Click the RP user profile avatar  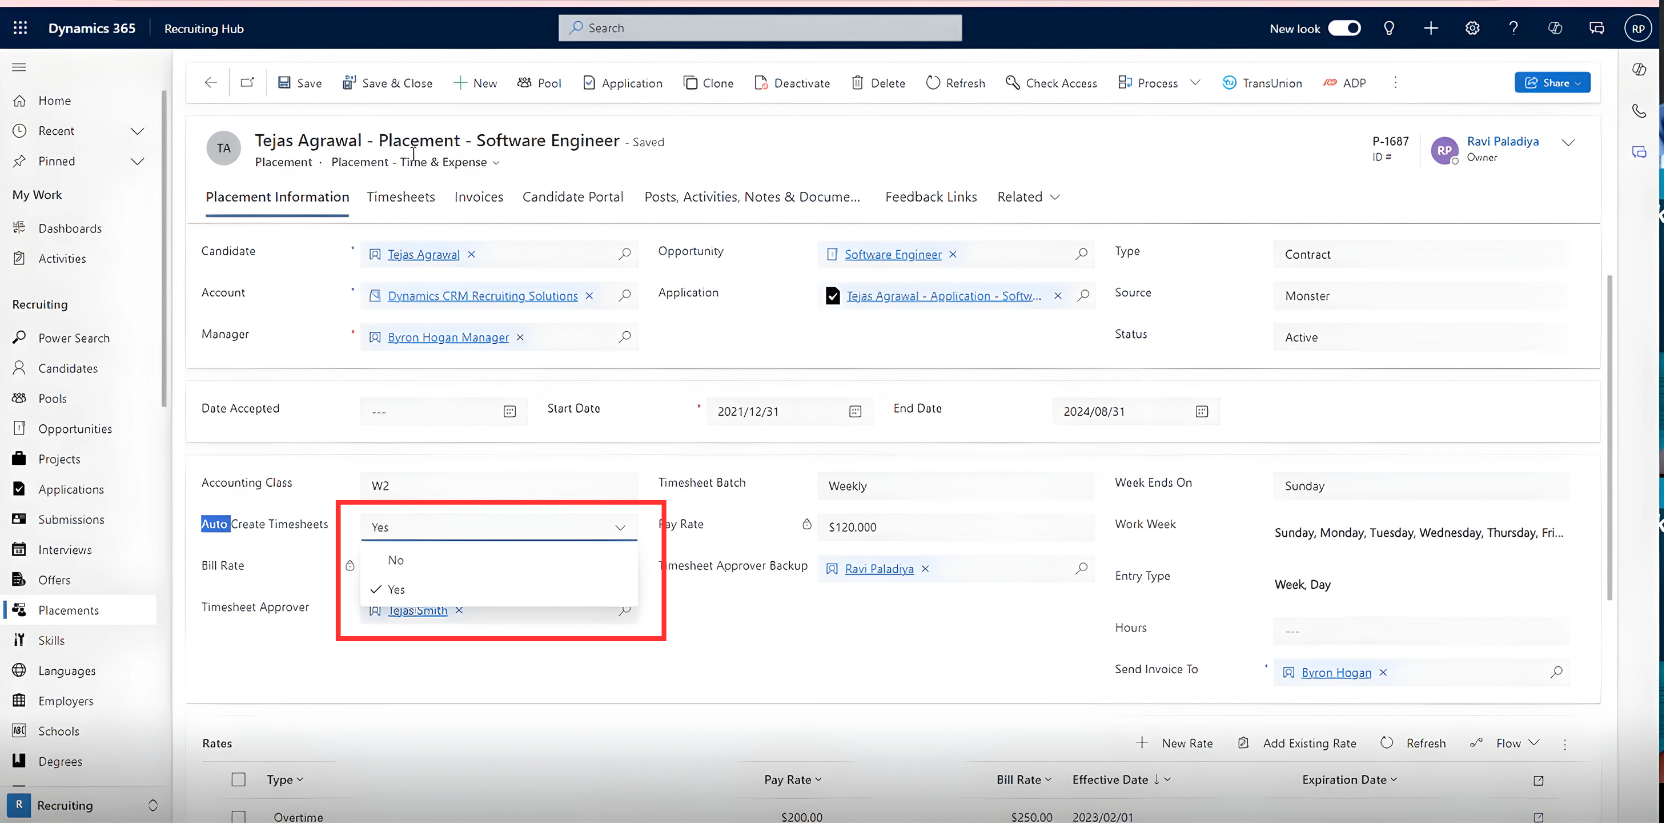coord(1638,28)
